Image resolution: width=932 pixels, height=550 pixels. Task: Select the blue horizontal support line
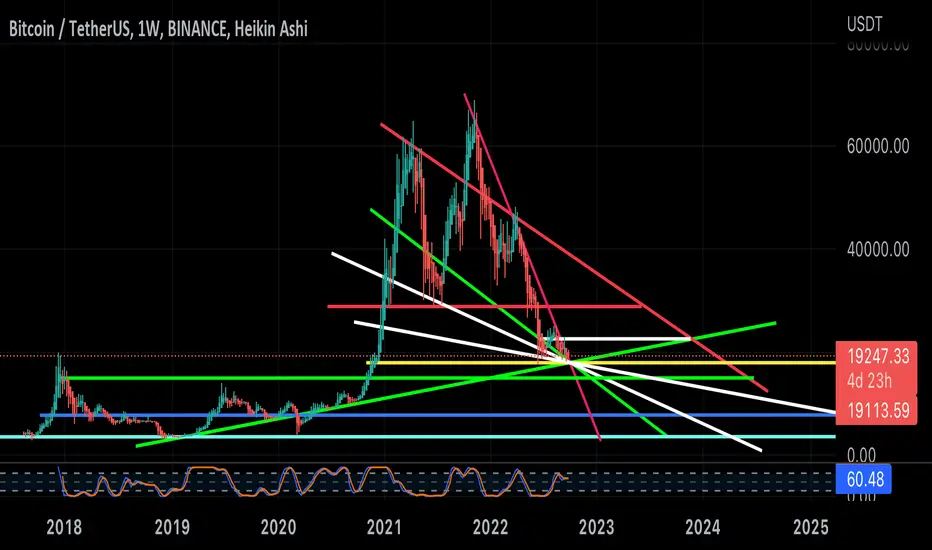[x=437, y=415]
